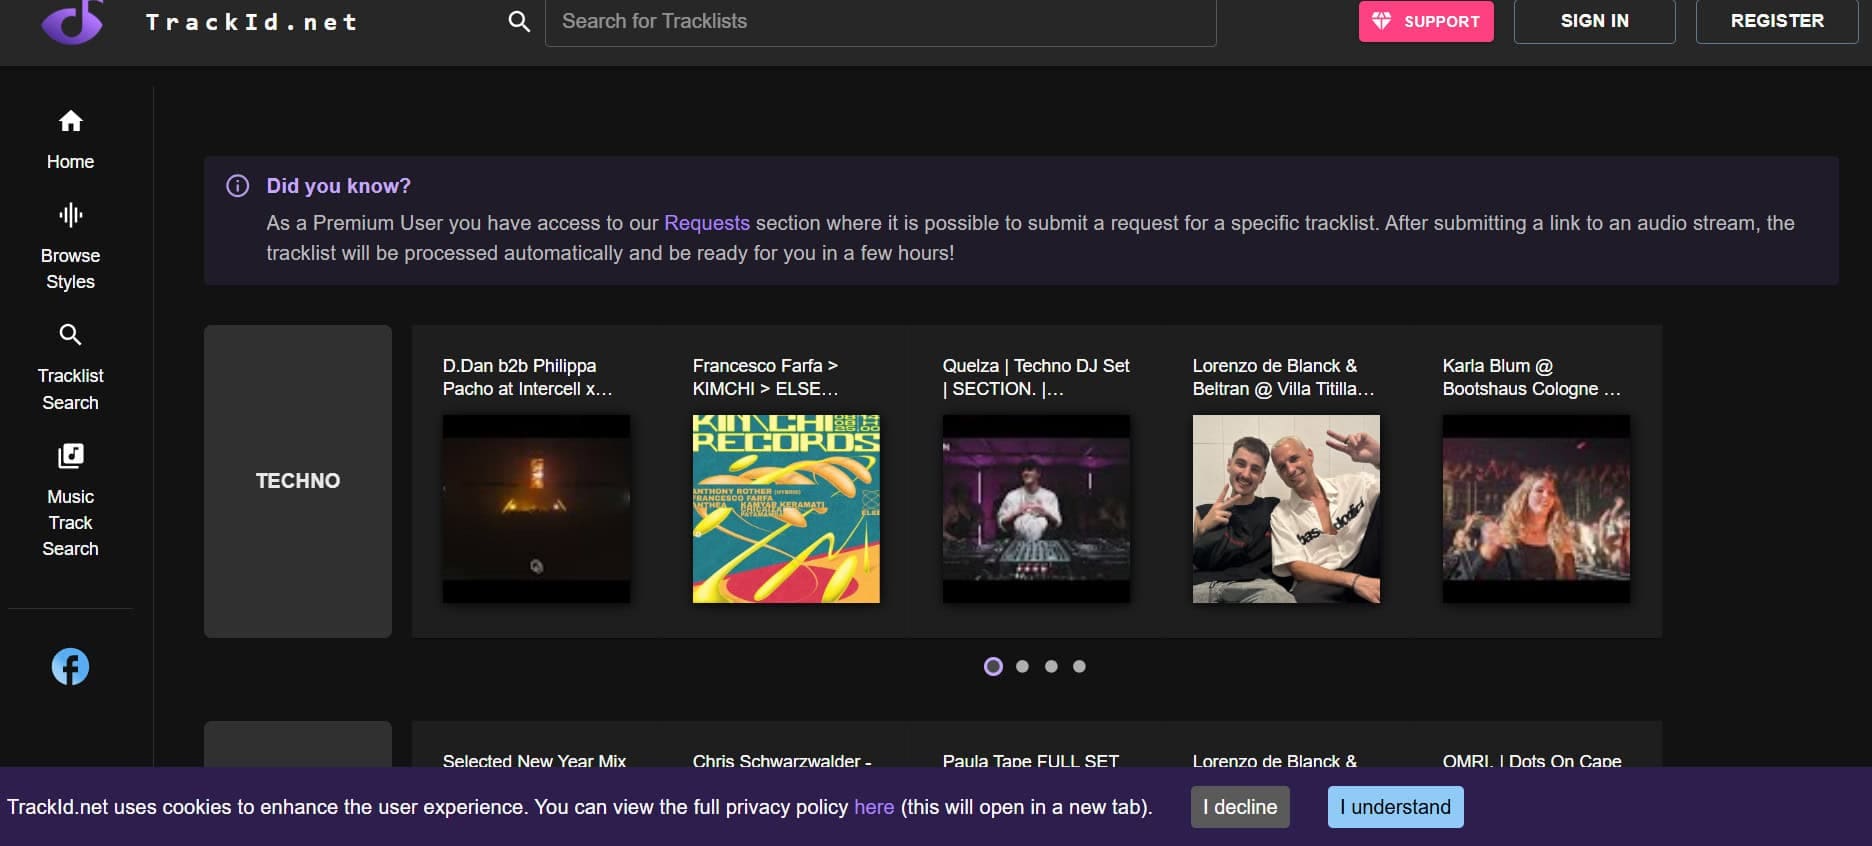Open Home from the sidebar house icon
The height and width of the screenshot is (846, 1872).
tap(70, 122)
